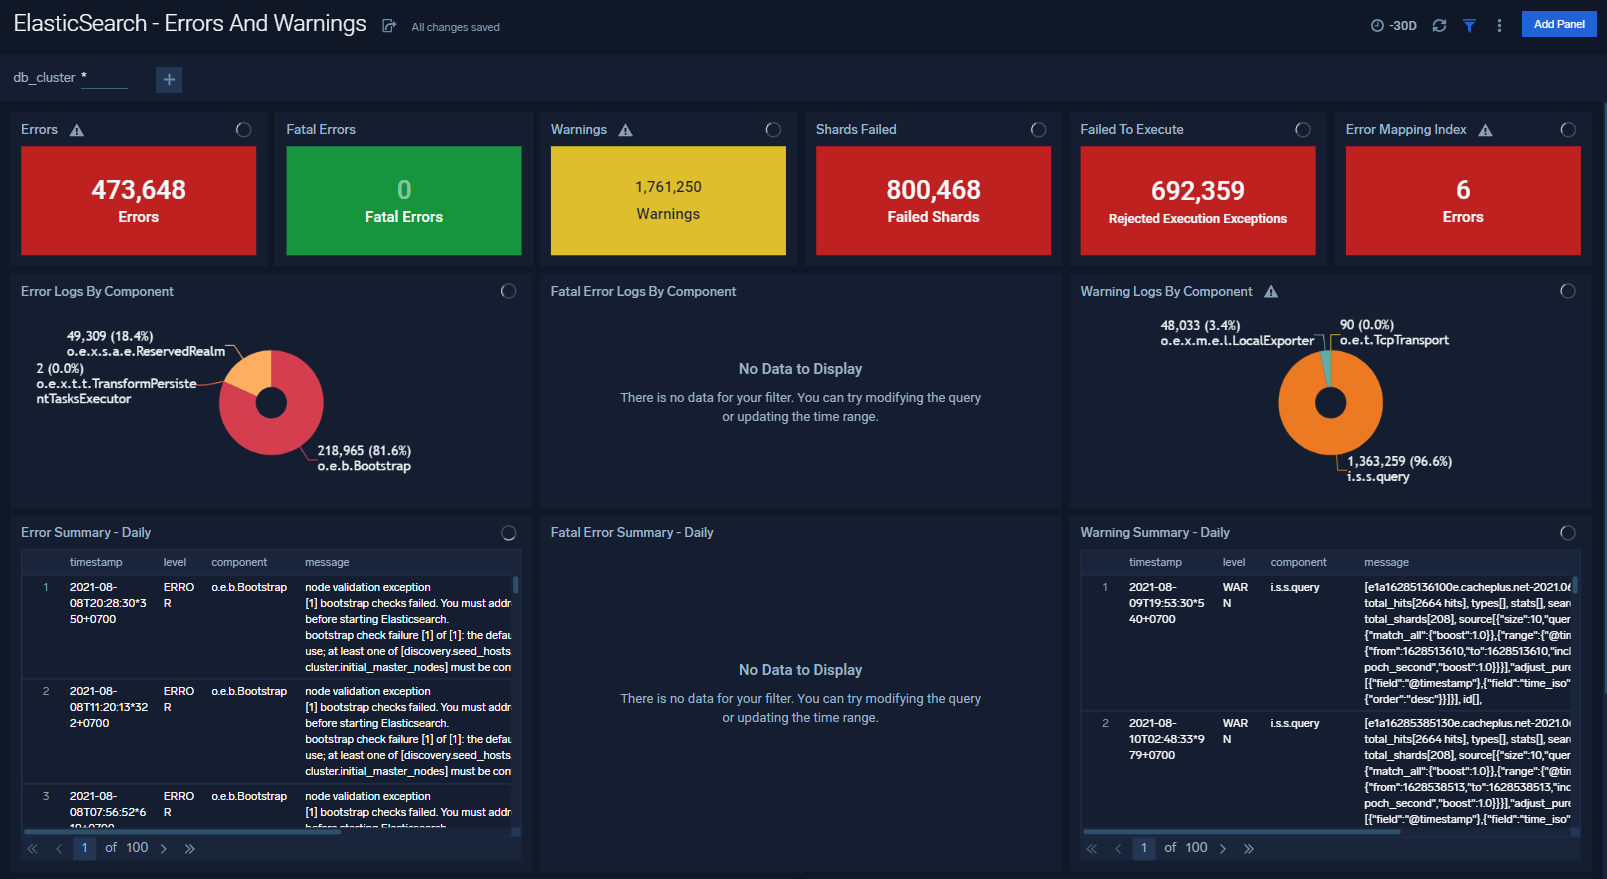
Task: Go to next page in Error Summary table
Action: (x=164, y=848)
